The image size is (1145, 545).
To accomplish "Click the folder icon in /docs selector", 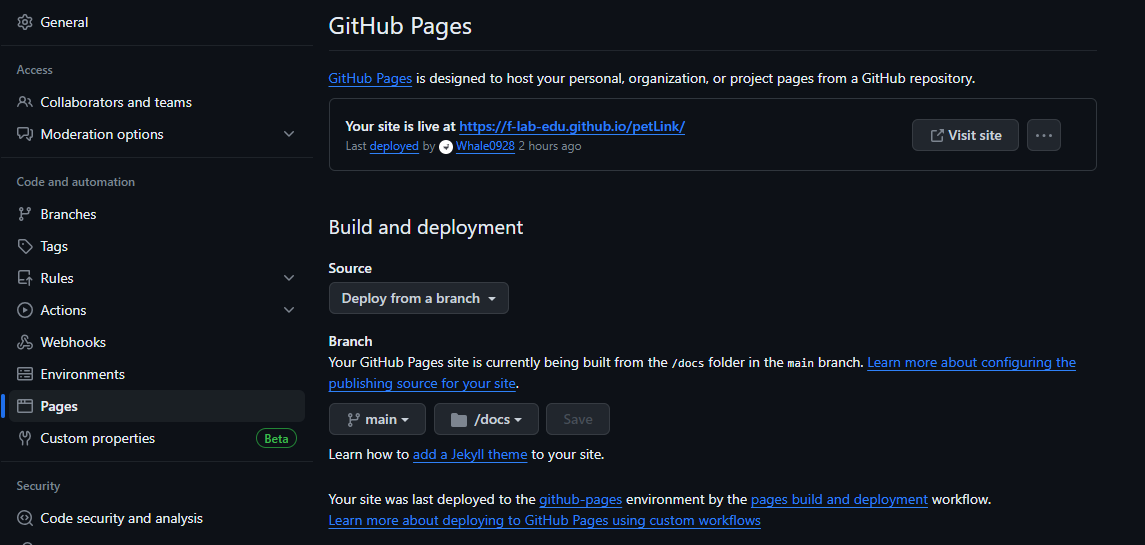I will [459, 419].
